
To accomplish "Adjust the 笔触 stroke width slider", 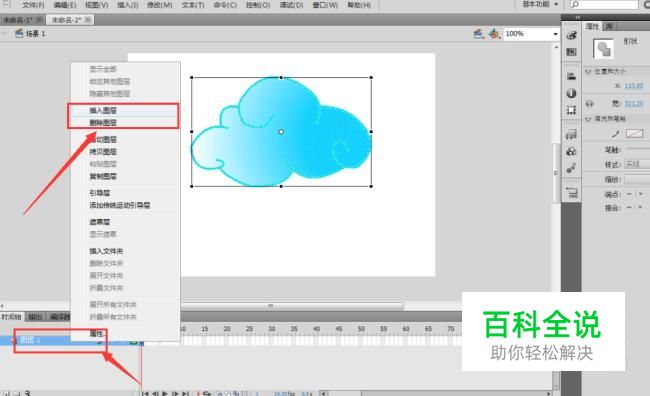I will pos(638,149).
